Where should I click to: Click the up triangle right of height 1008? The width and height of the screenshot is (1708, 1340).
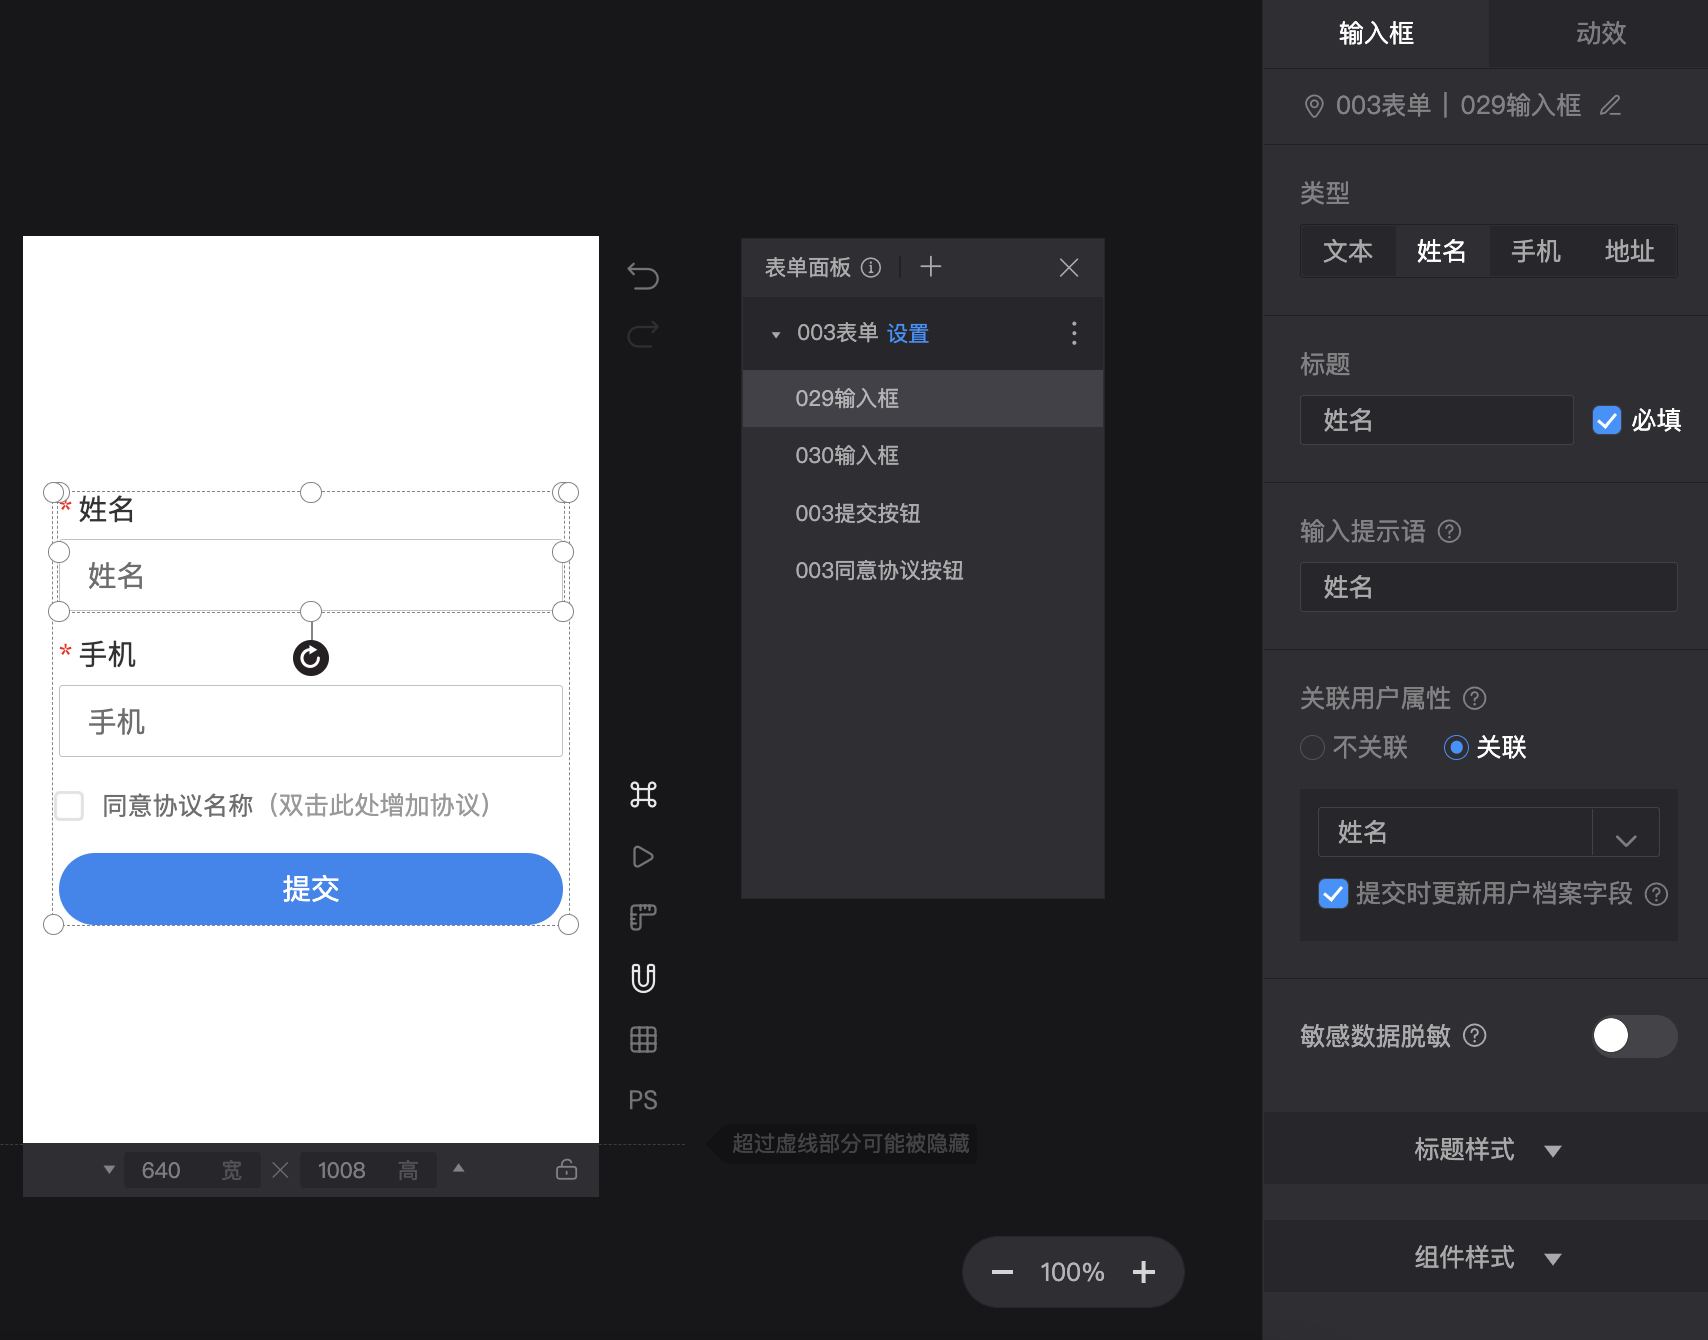(458, 1168)
